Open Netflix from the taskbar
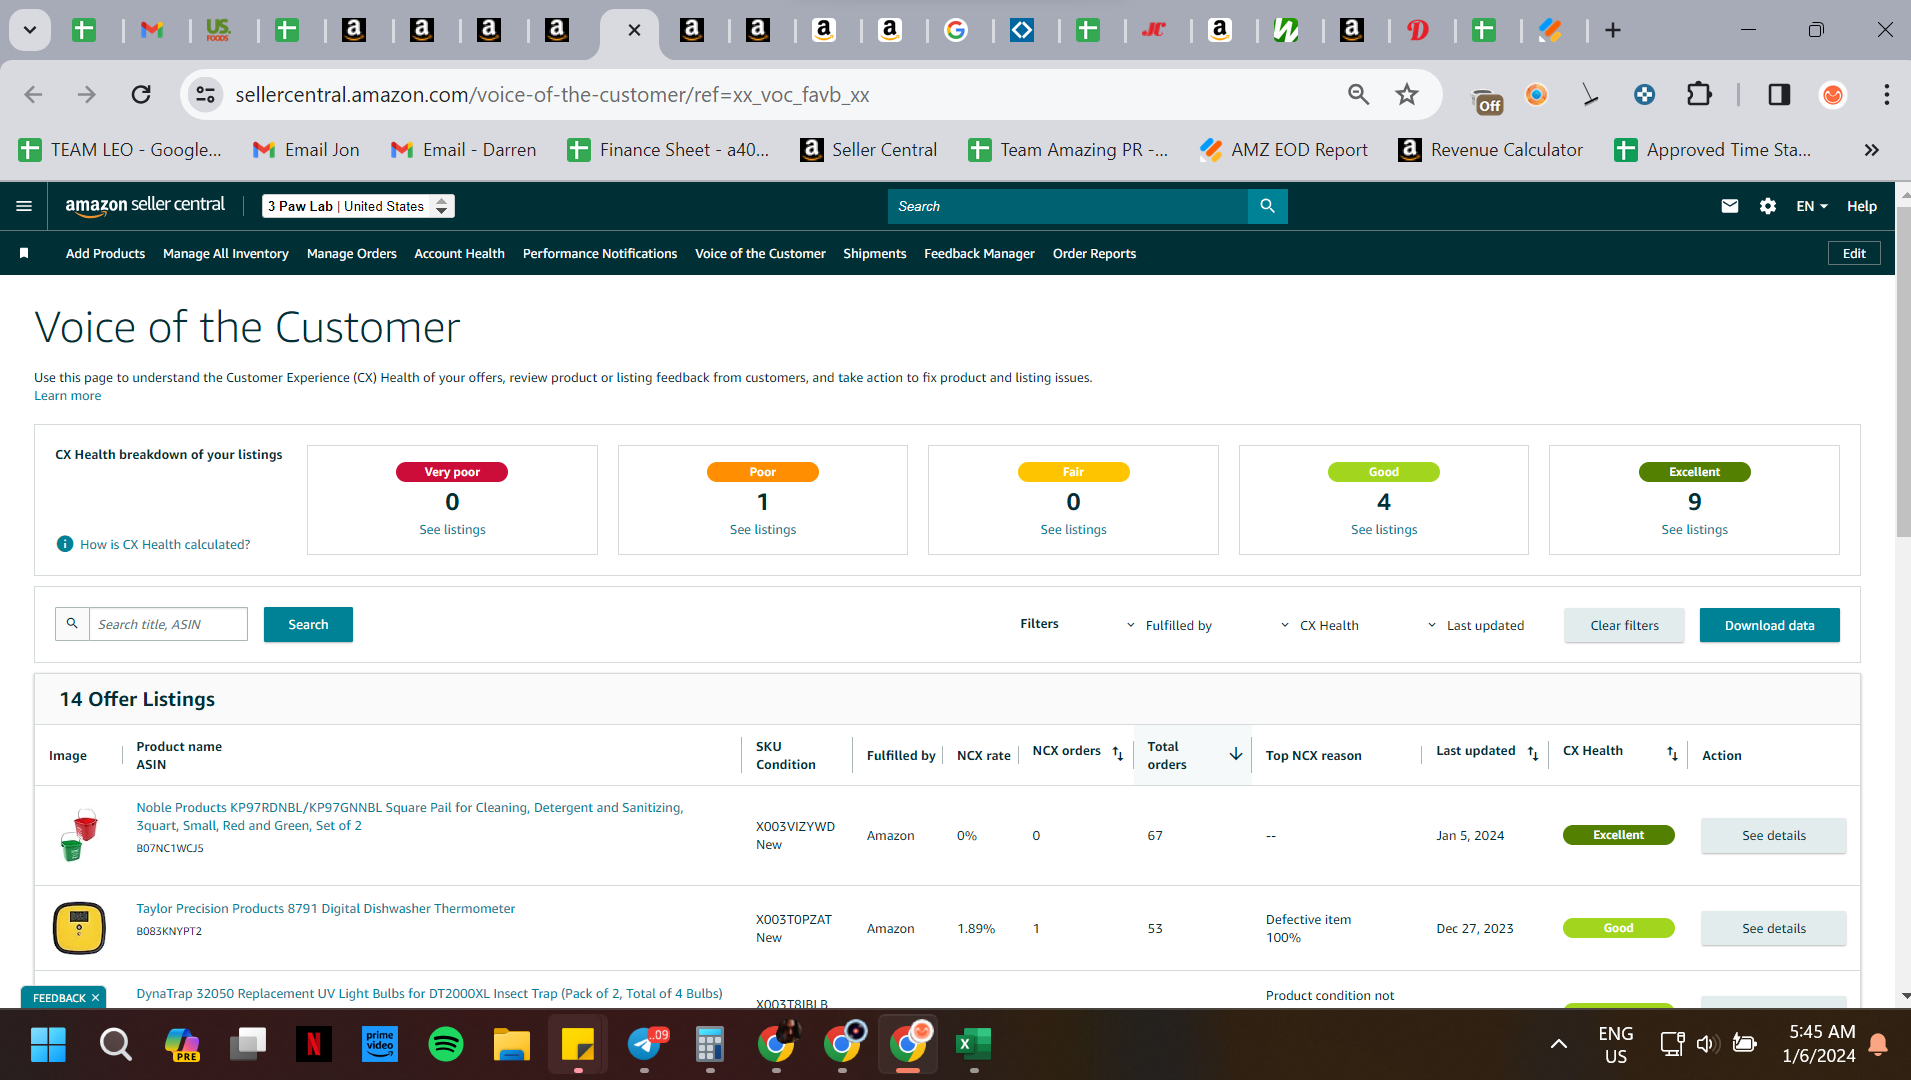Viewport: 1911px width, 1080px height. click(x=314, y=1044)
